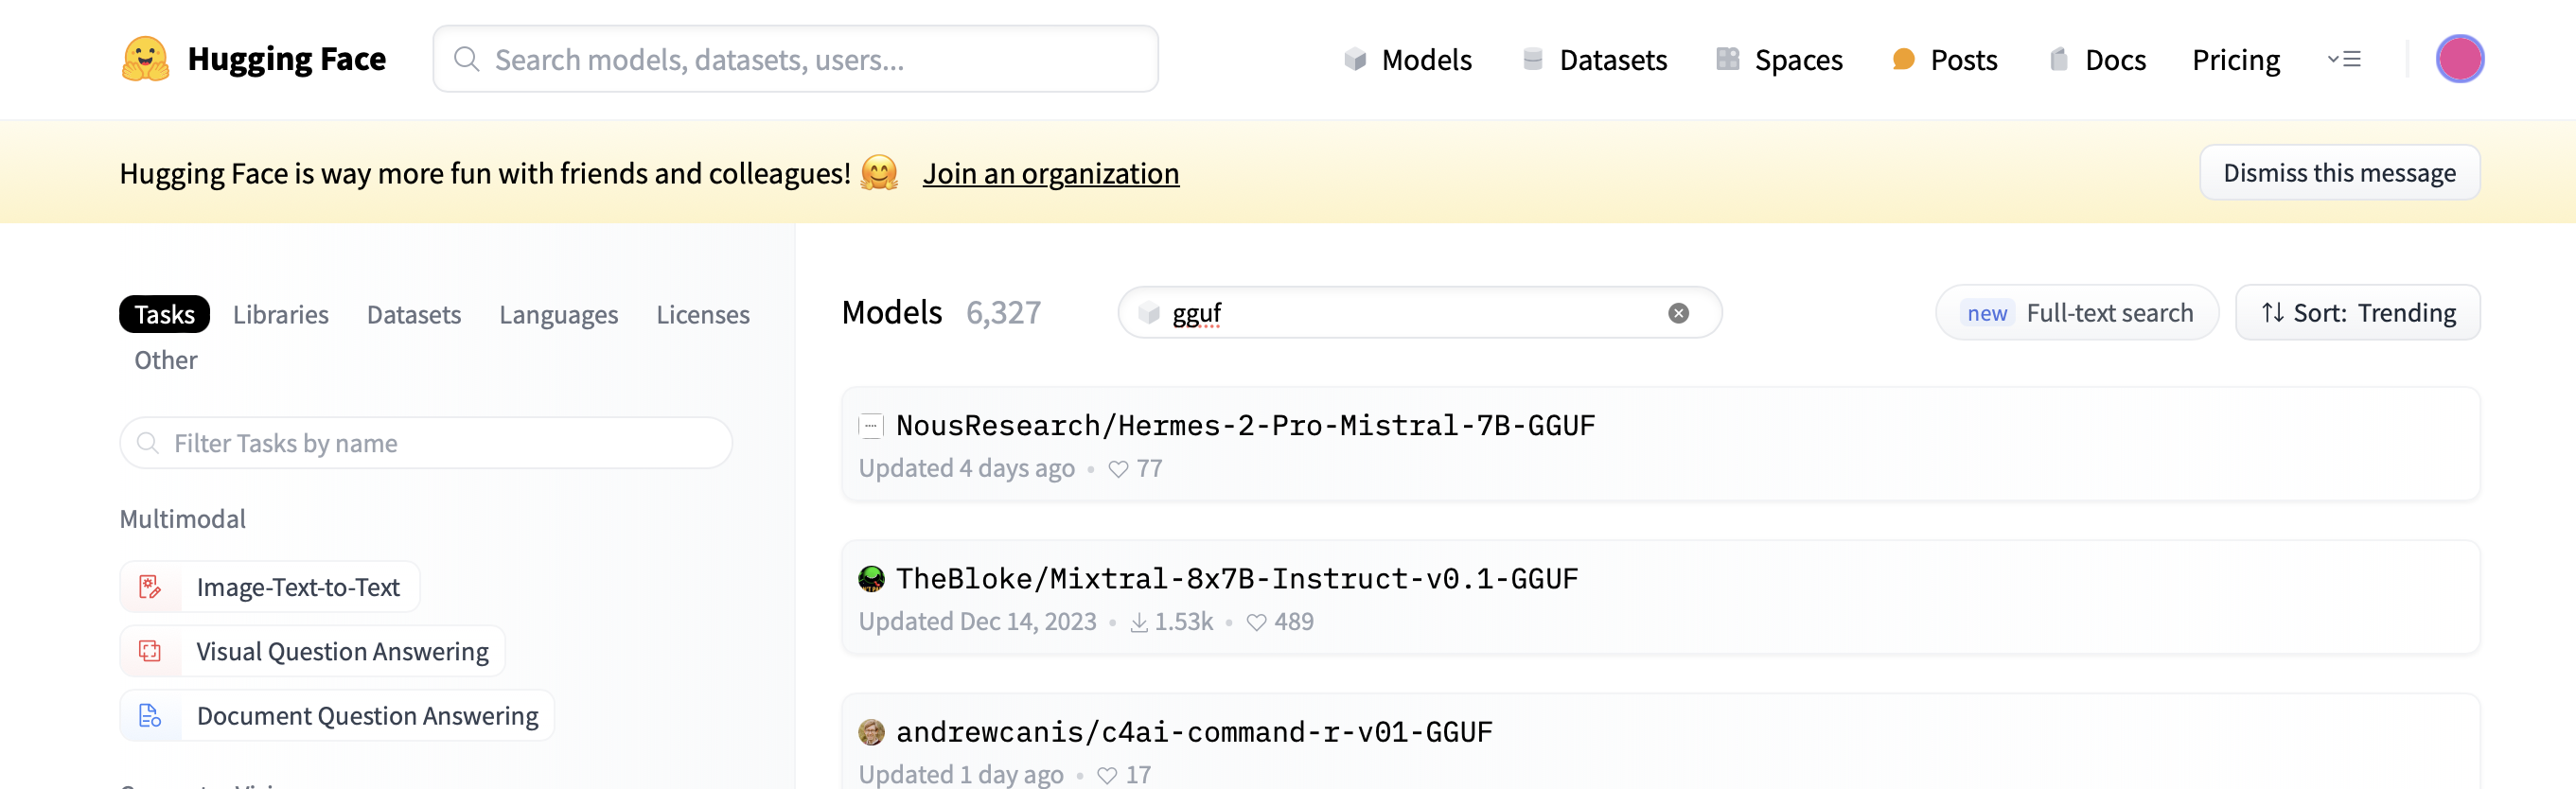
Task: Expand the more menu beside Pricing
Action: pos(2343,60)
